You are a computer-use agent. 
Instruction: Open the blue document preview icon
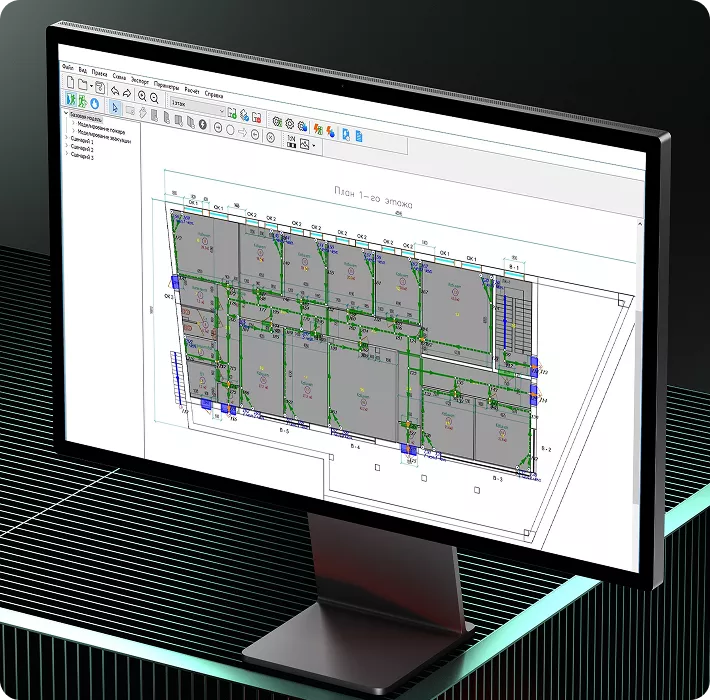(346, 134)
